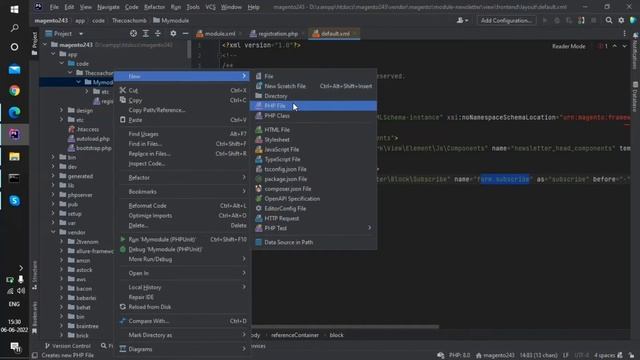Select package.json File entry
The width and height of the screenshot is (640, 360).
tap(313, 179)
